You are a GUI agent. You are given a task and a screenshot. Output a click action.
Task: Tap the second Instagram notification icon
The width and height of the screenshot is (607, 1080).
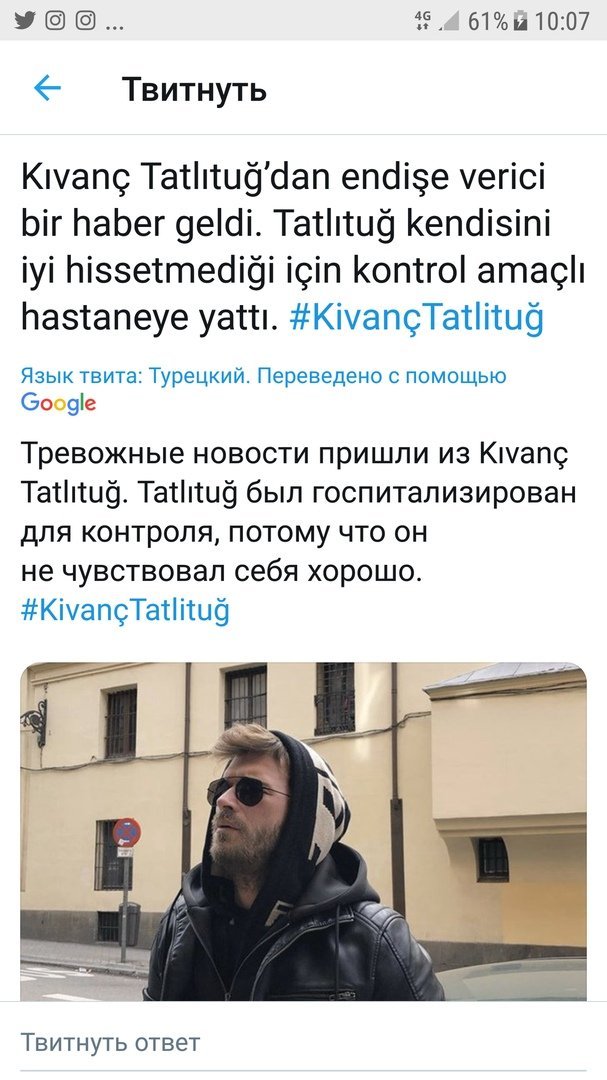85,21
